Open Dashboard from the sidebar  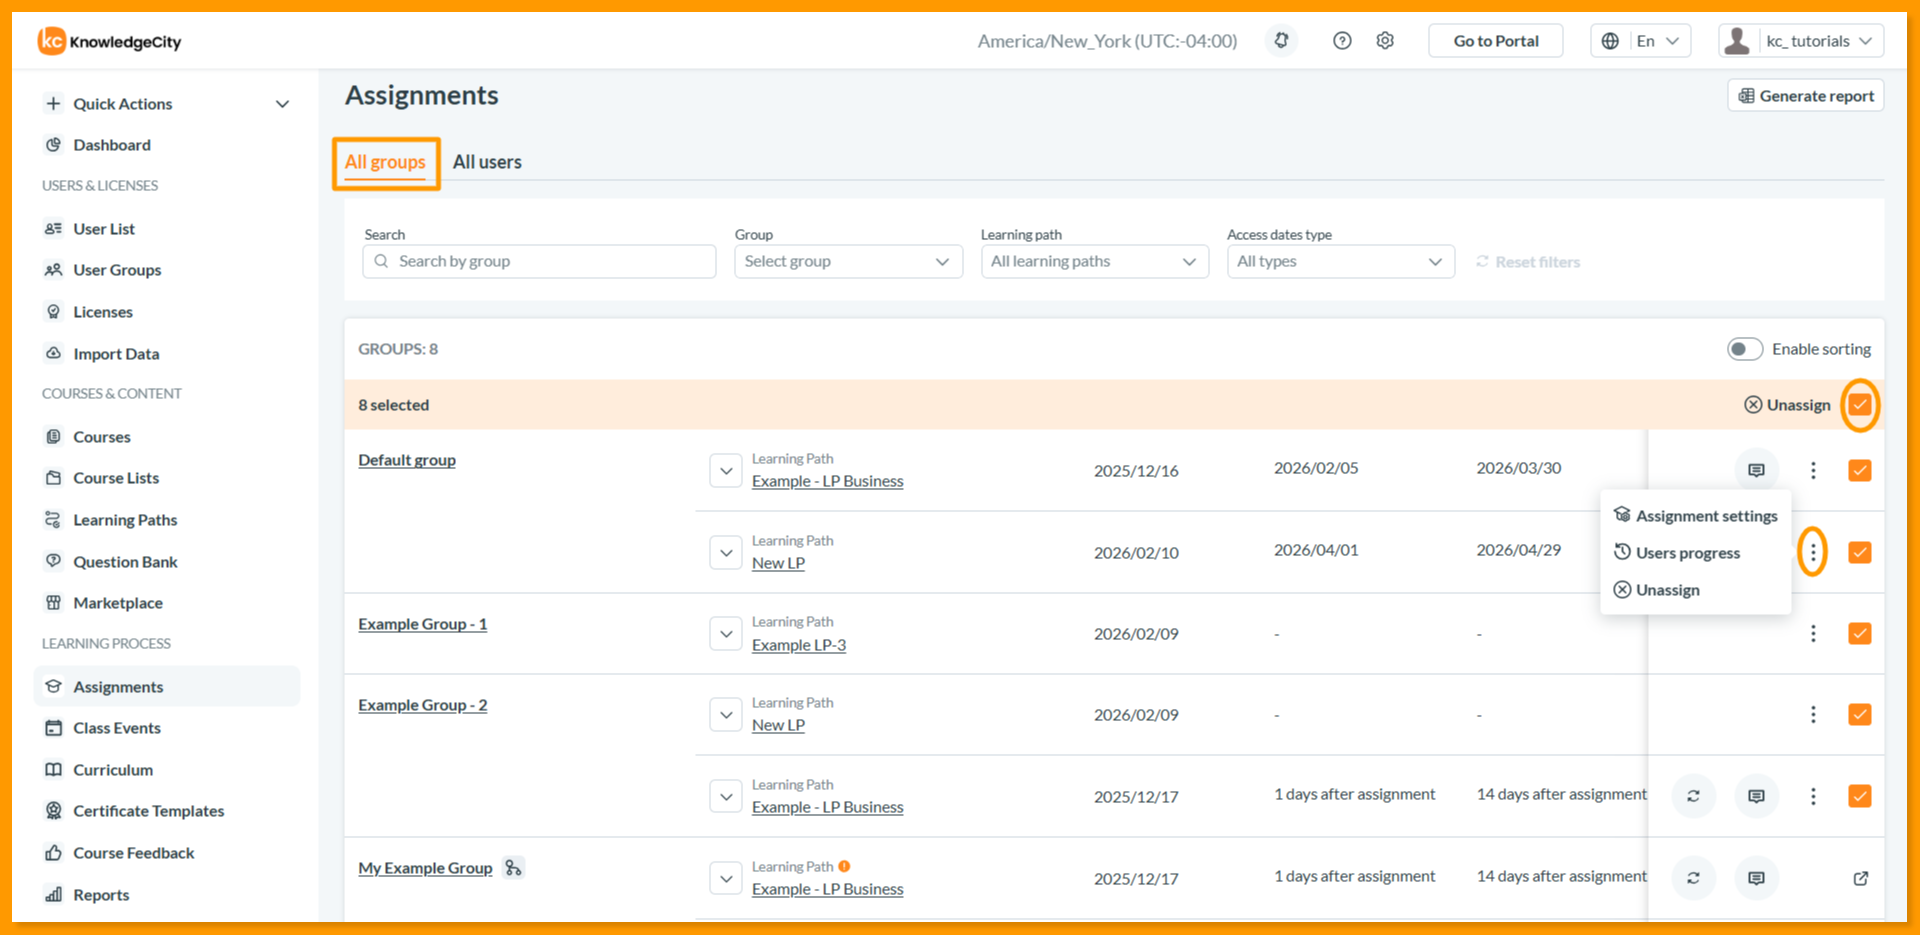[111, 145]
